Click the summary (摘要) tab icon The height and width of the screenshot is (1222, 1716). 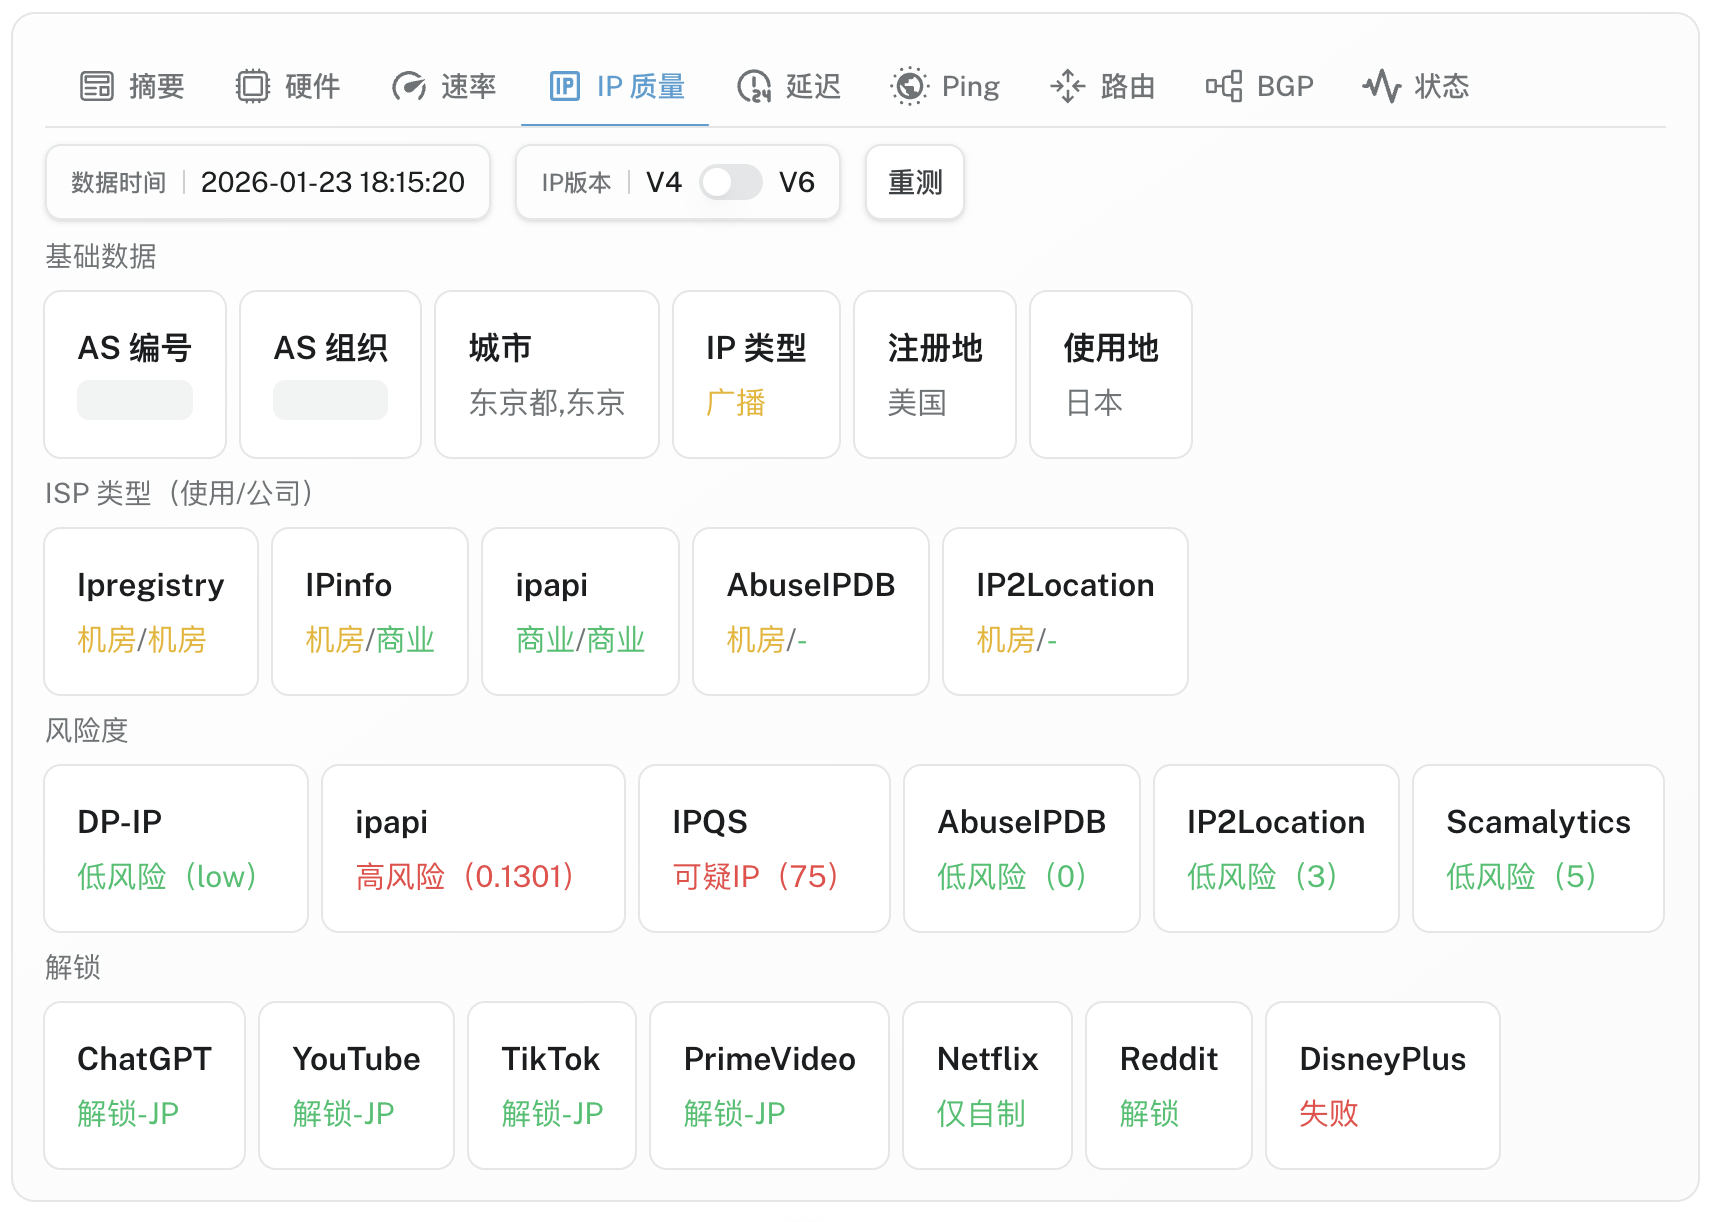97,87
